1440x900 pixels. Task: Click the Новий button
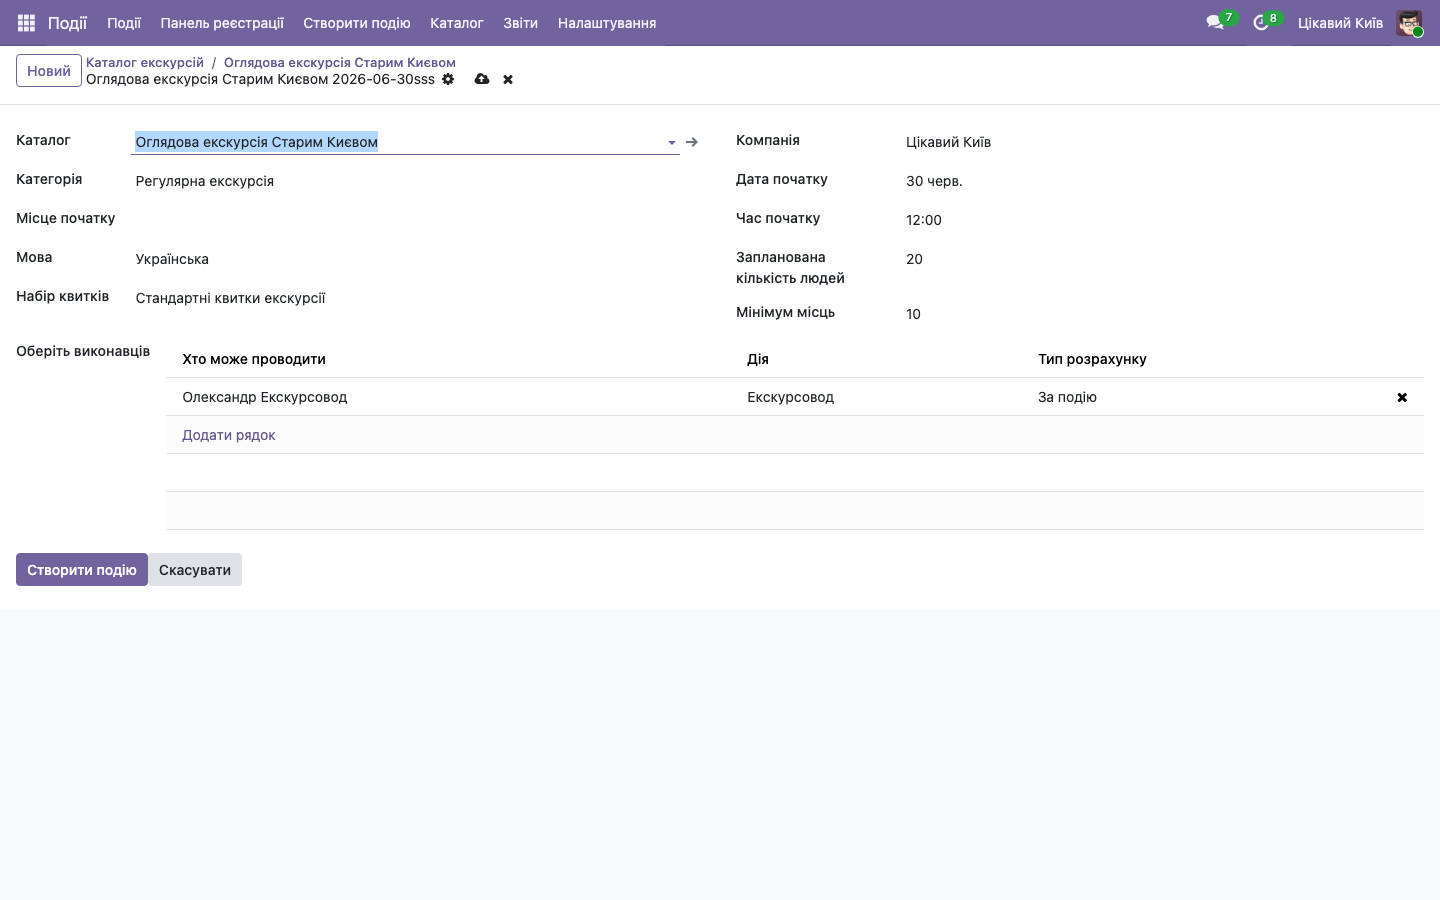tap(49, 71)
